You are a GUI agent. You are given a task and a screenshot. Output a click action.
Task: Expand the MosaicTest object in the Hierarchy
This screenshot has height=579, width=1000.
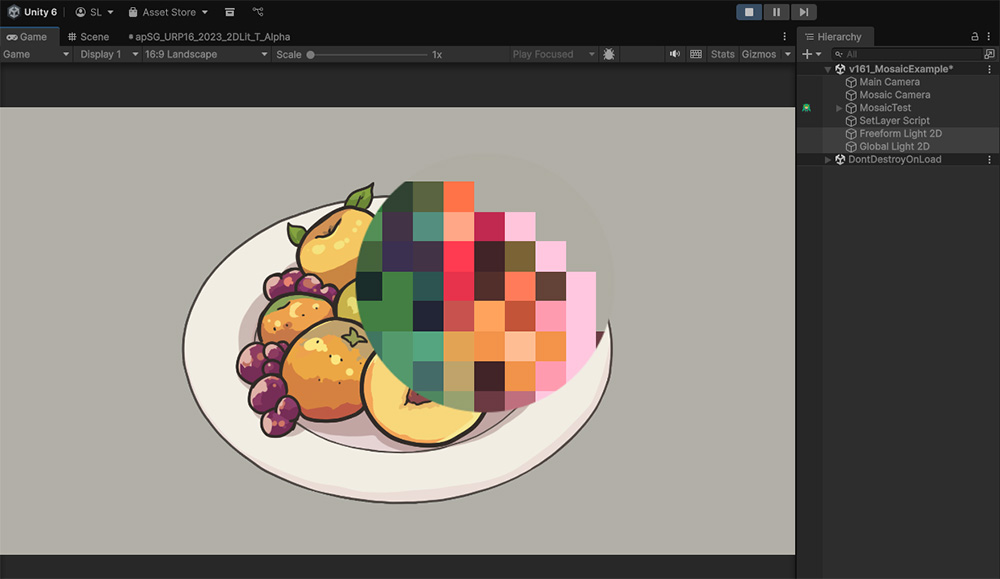tap(839, 108)
